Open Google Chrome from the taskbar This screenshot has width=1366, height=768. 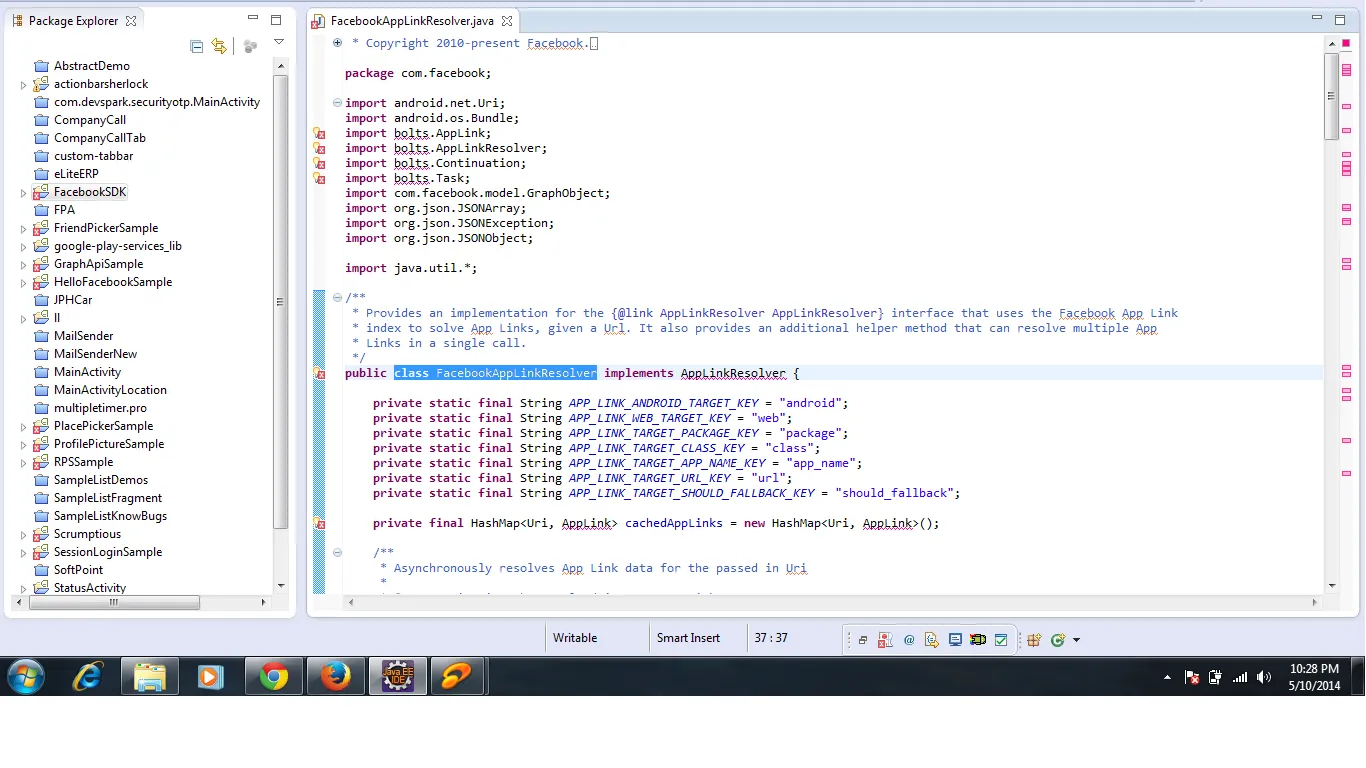(x=273, y=677)
